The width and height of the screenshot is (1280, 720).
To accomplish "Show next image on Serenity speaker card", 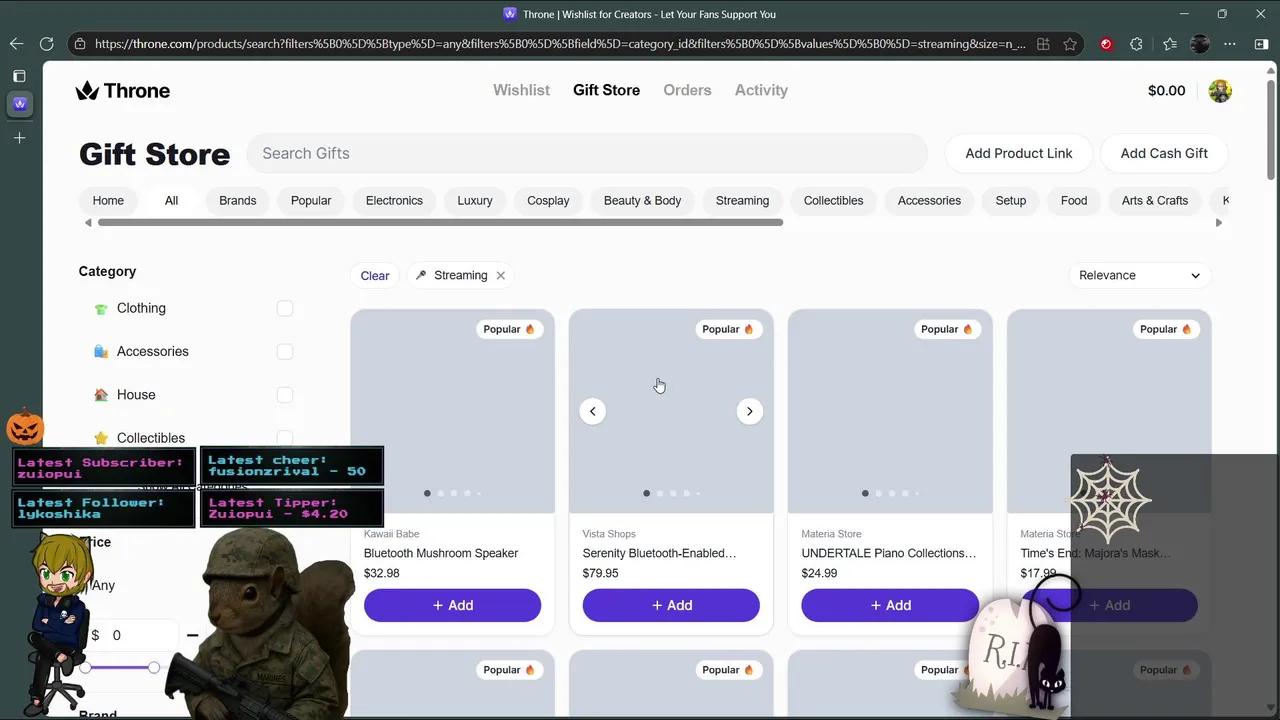I will 749,411.
